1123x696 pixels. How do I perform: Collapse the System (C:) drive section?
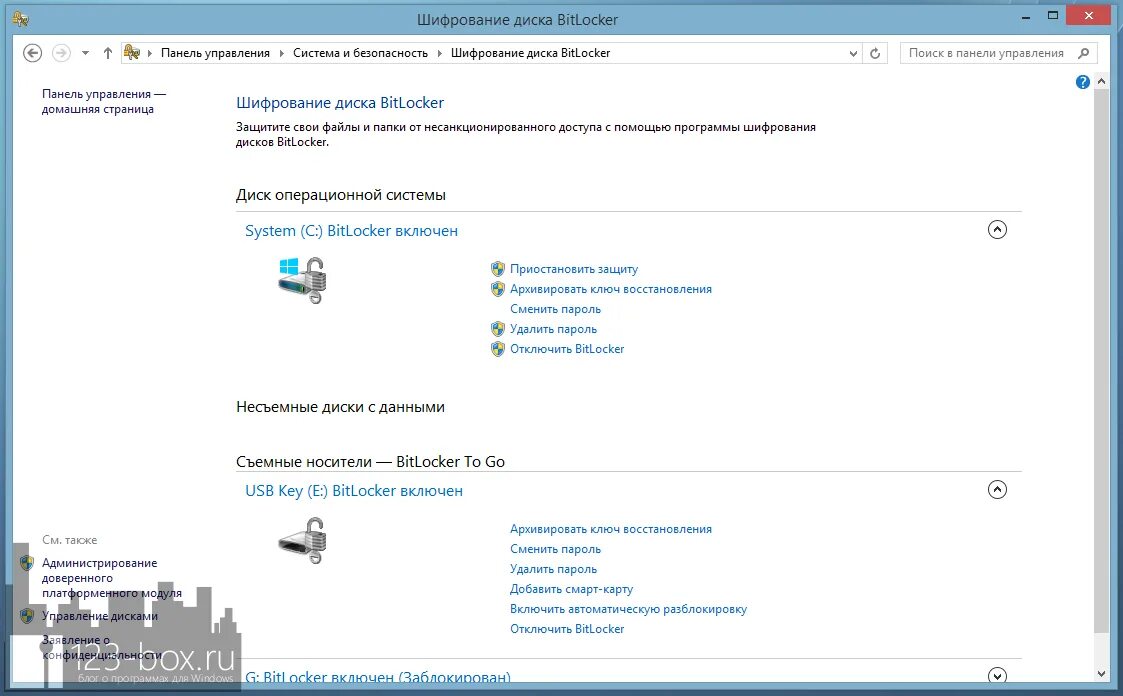click(x=997, y=230)
